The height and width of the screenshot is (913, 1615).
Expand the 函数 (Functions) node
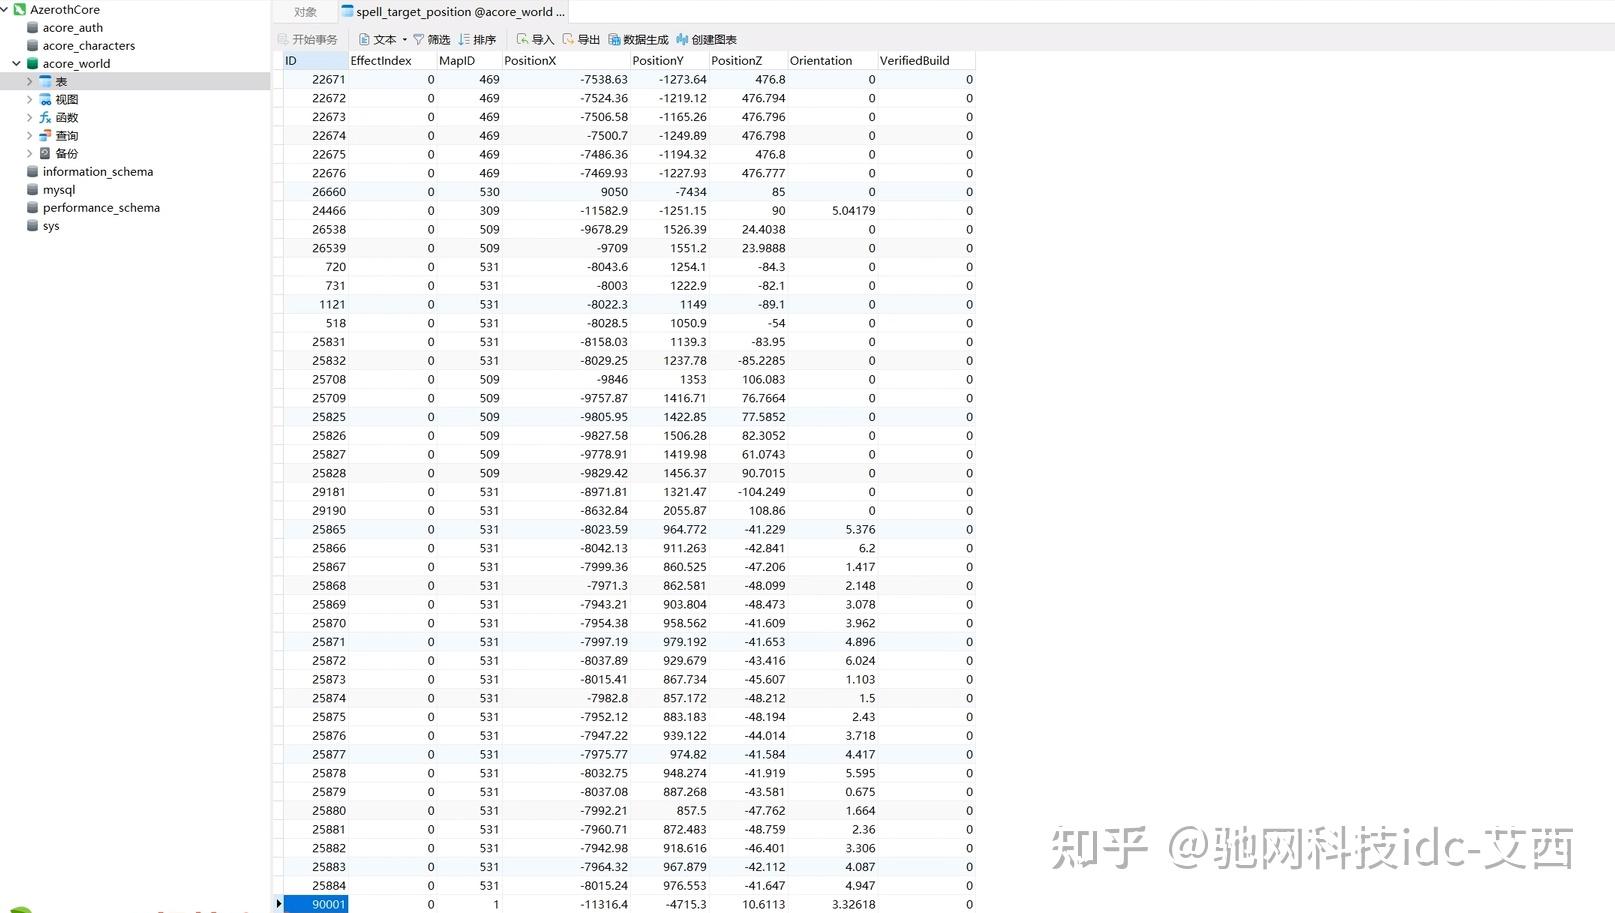pyautogui.click(x=30, y=117)
